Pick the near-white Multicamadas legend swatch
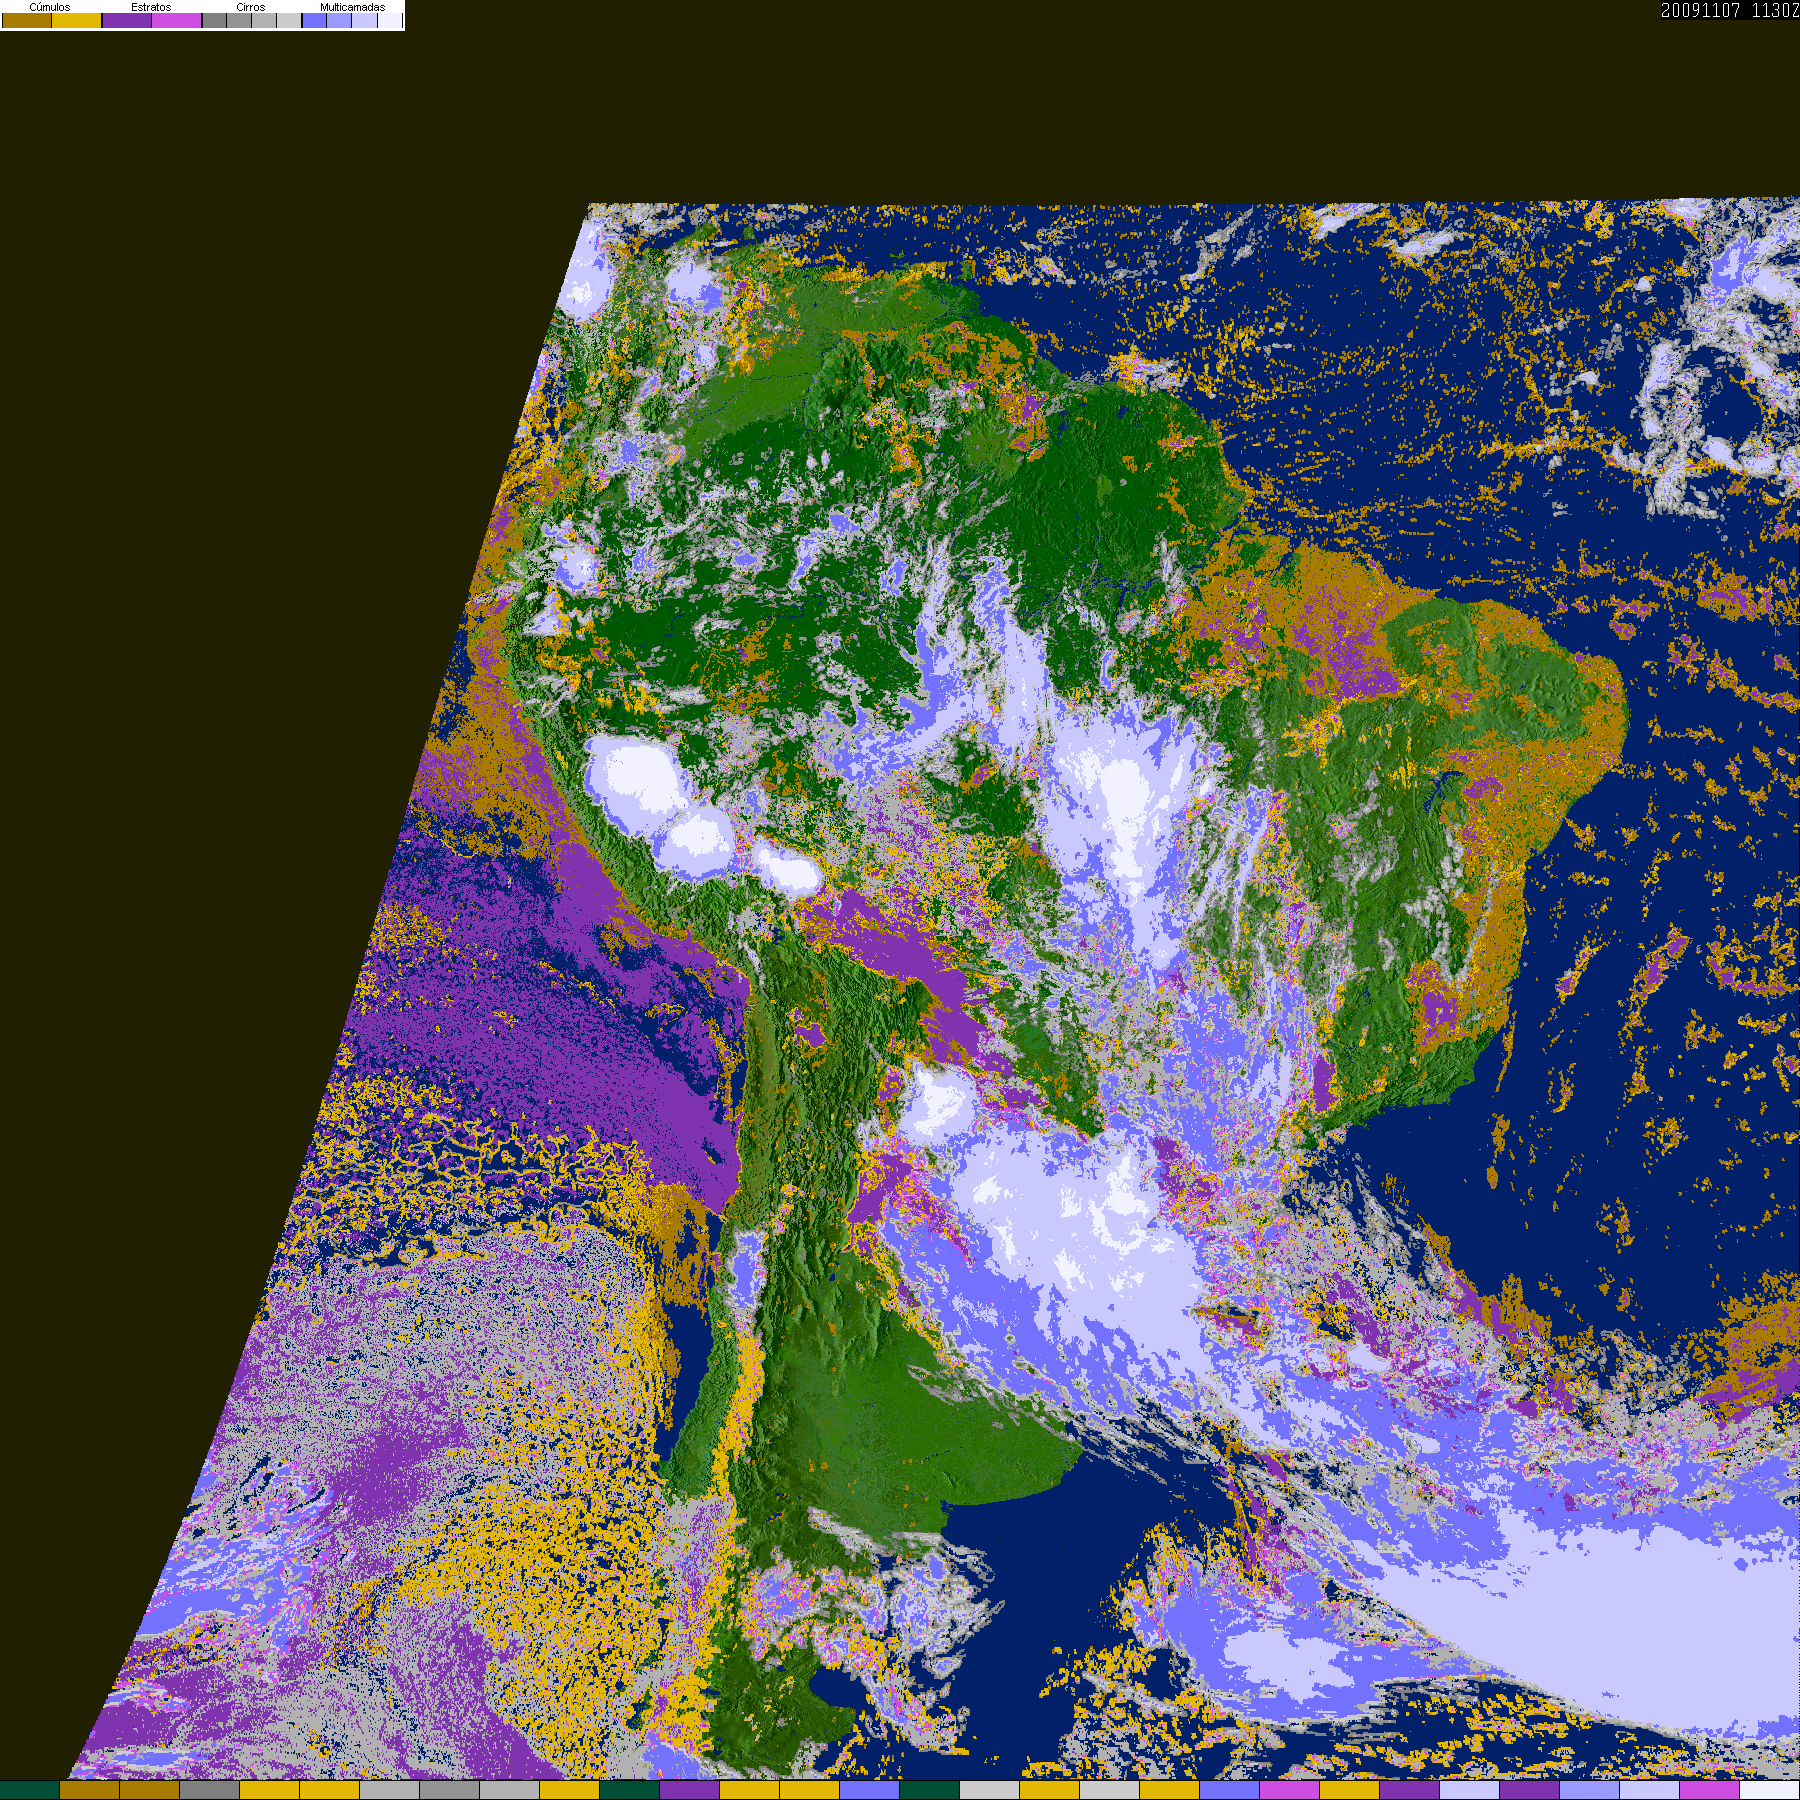This screenshot has width=1800, height=1800. tap(390, 20)
